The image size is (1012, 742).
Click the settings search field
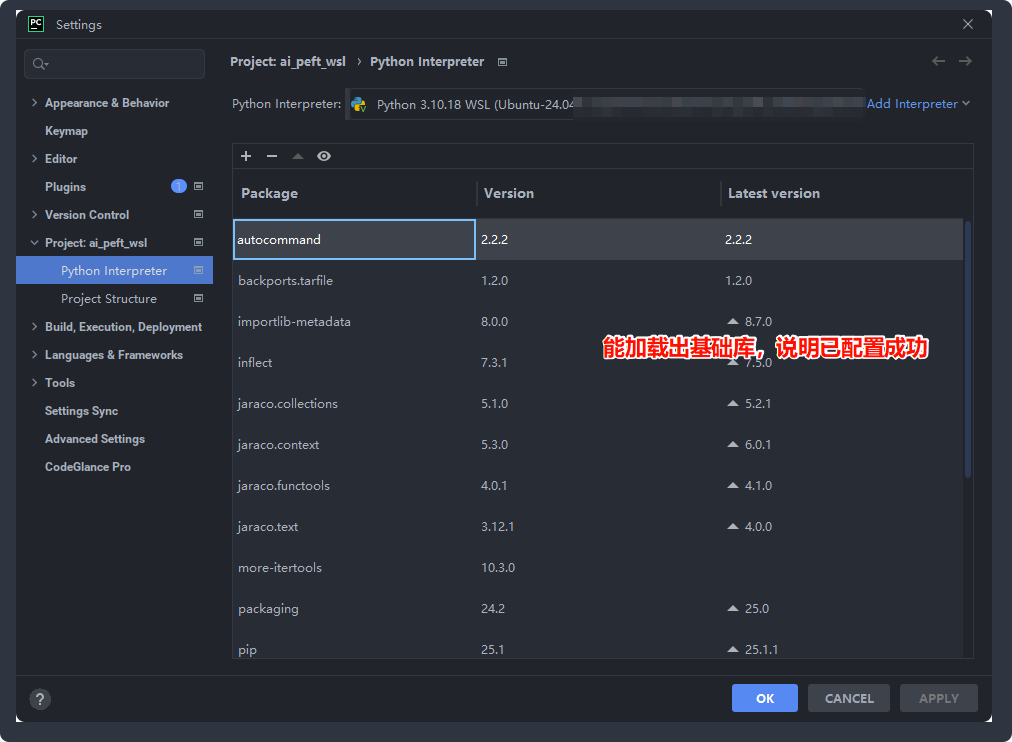tap(115, 64)
